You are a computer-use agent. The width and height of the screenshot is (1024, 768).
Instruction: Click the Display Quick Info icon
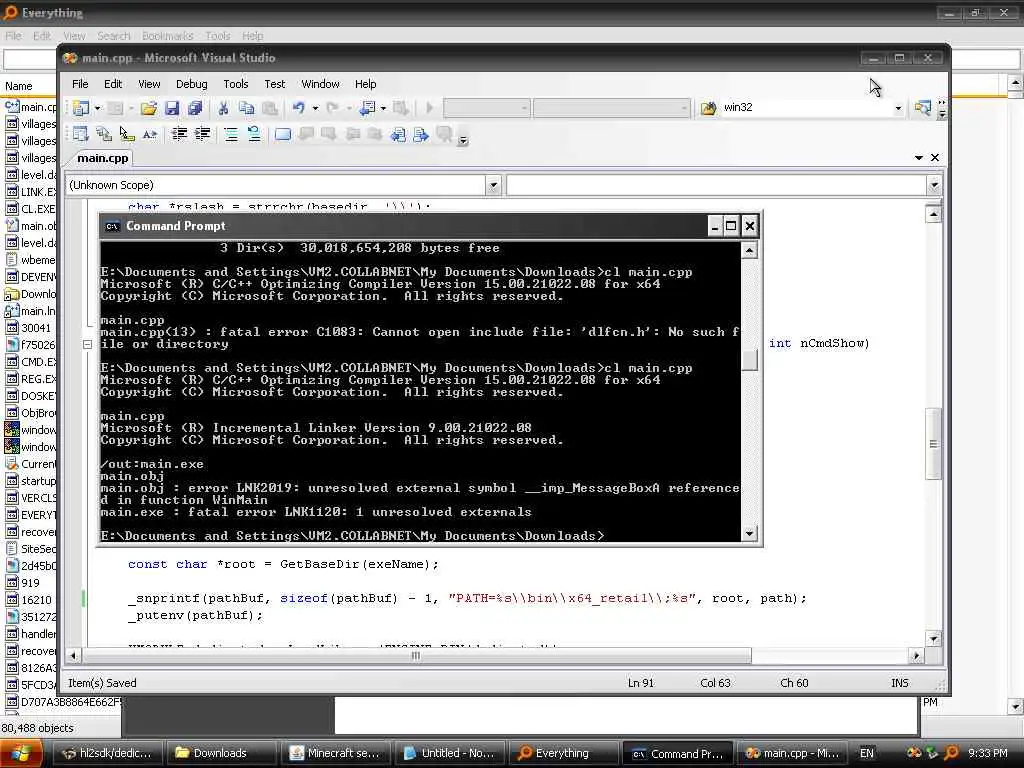(x=127, y=135)
